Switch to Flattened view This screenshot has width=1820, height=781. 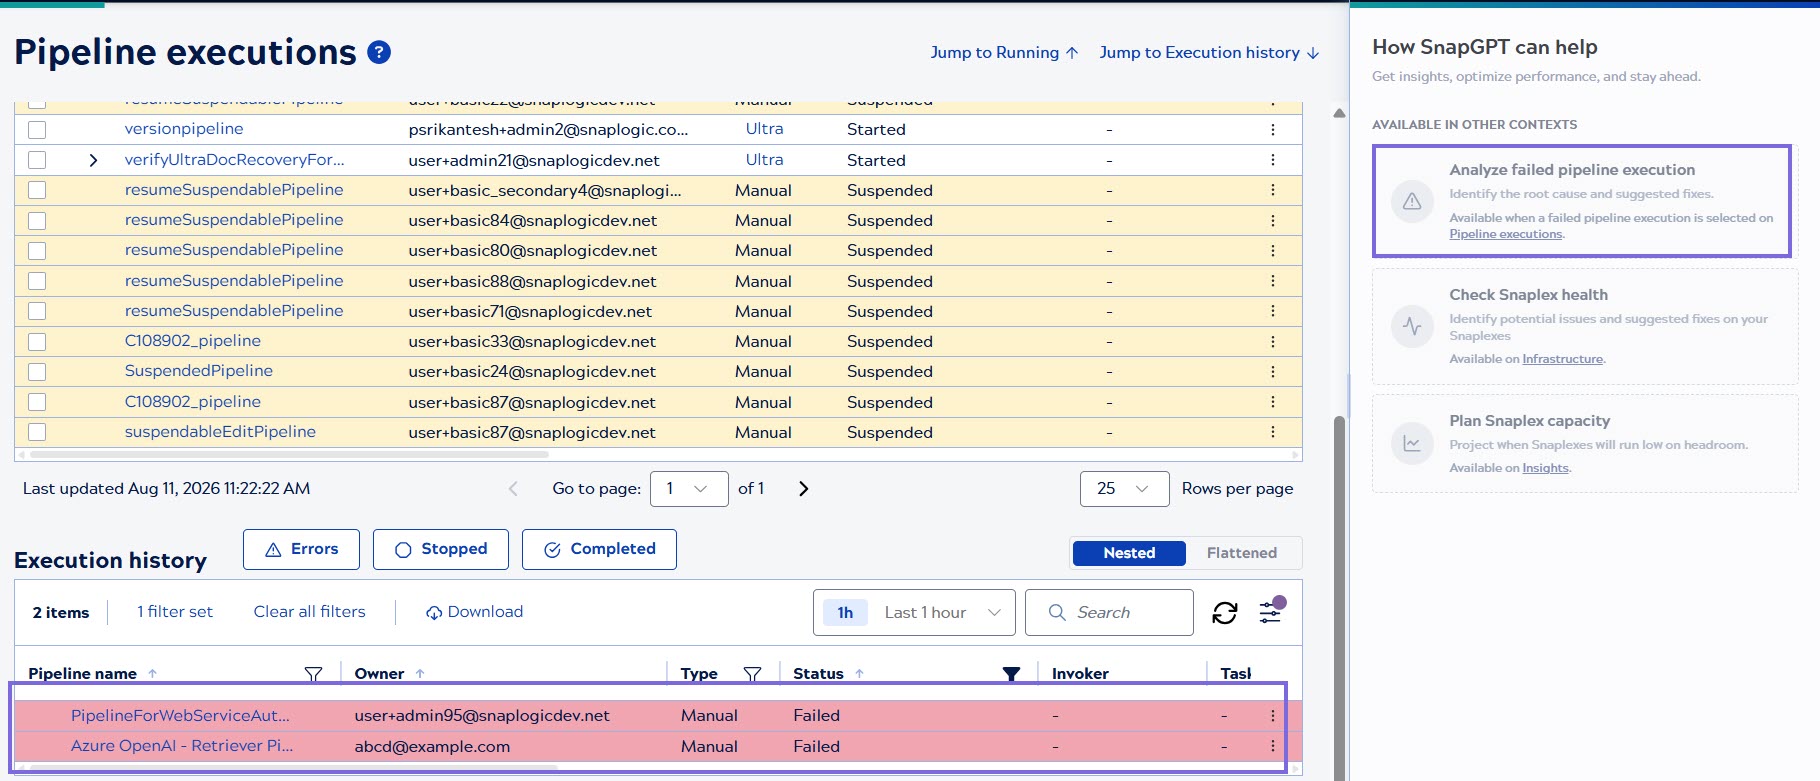point(1241,553)
